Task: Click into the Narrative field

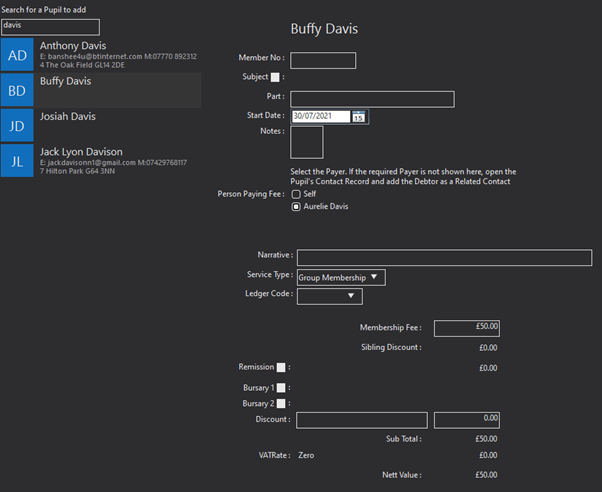Action: [445, 257]
